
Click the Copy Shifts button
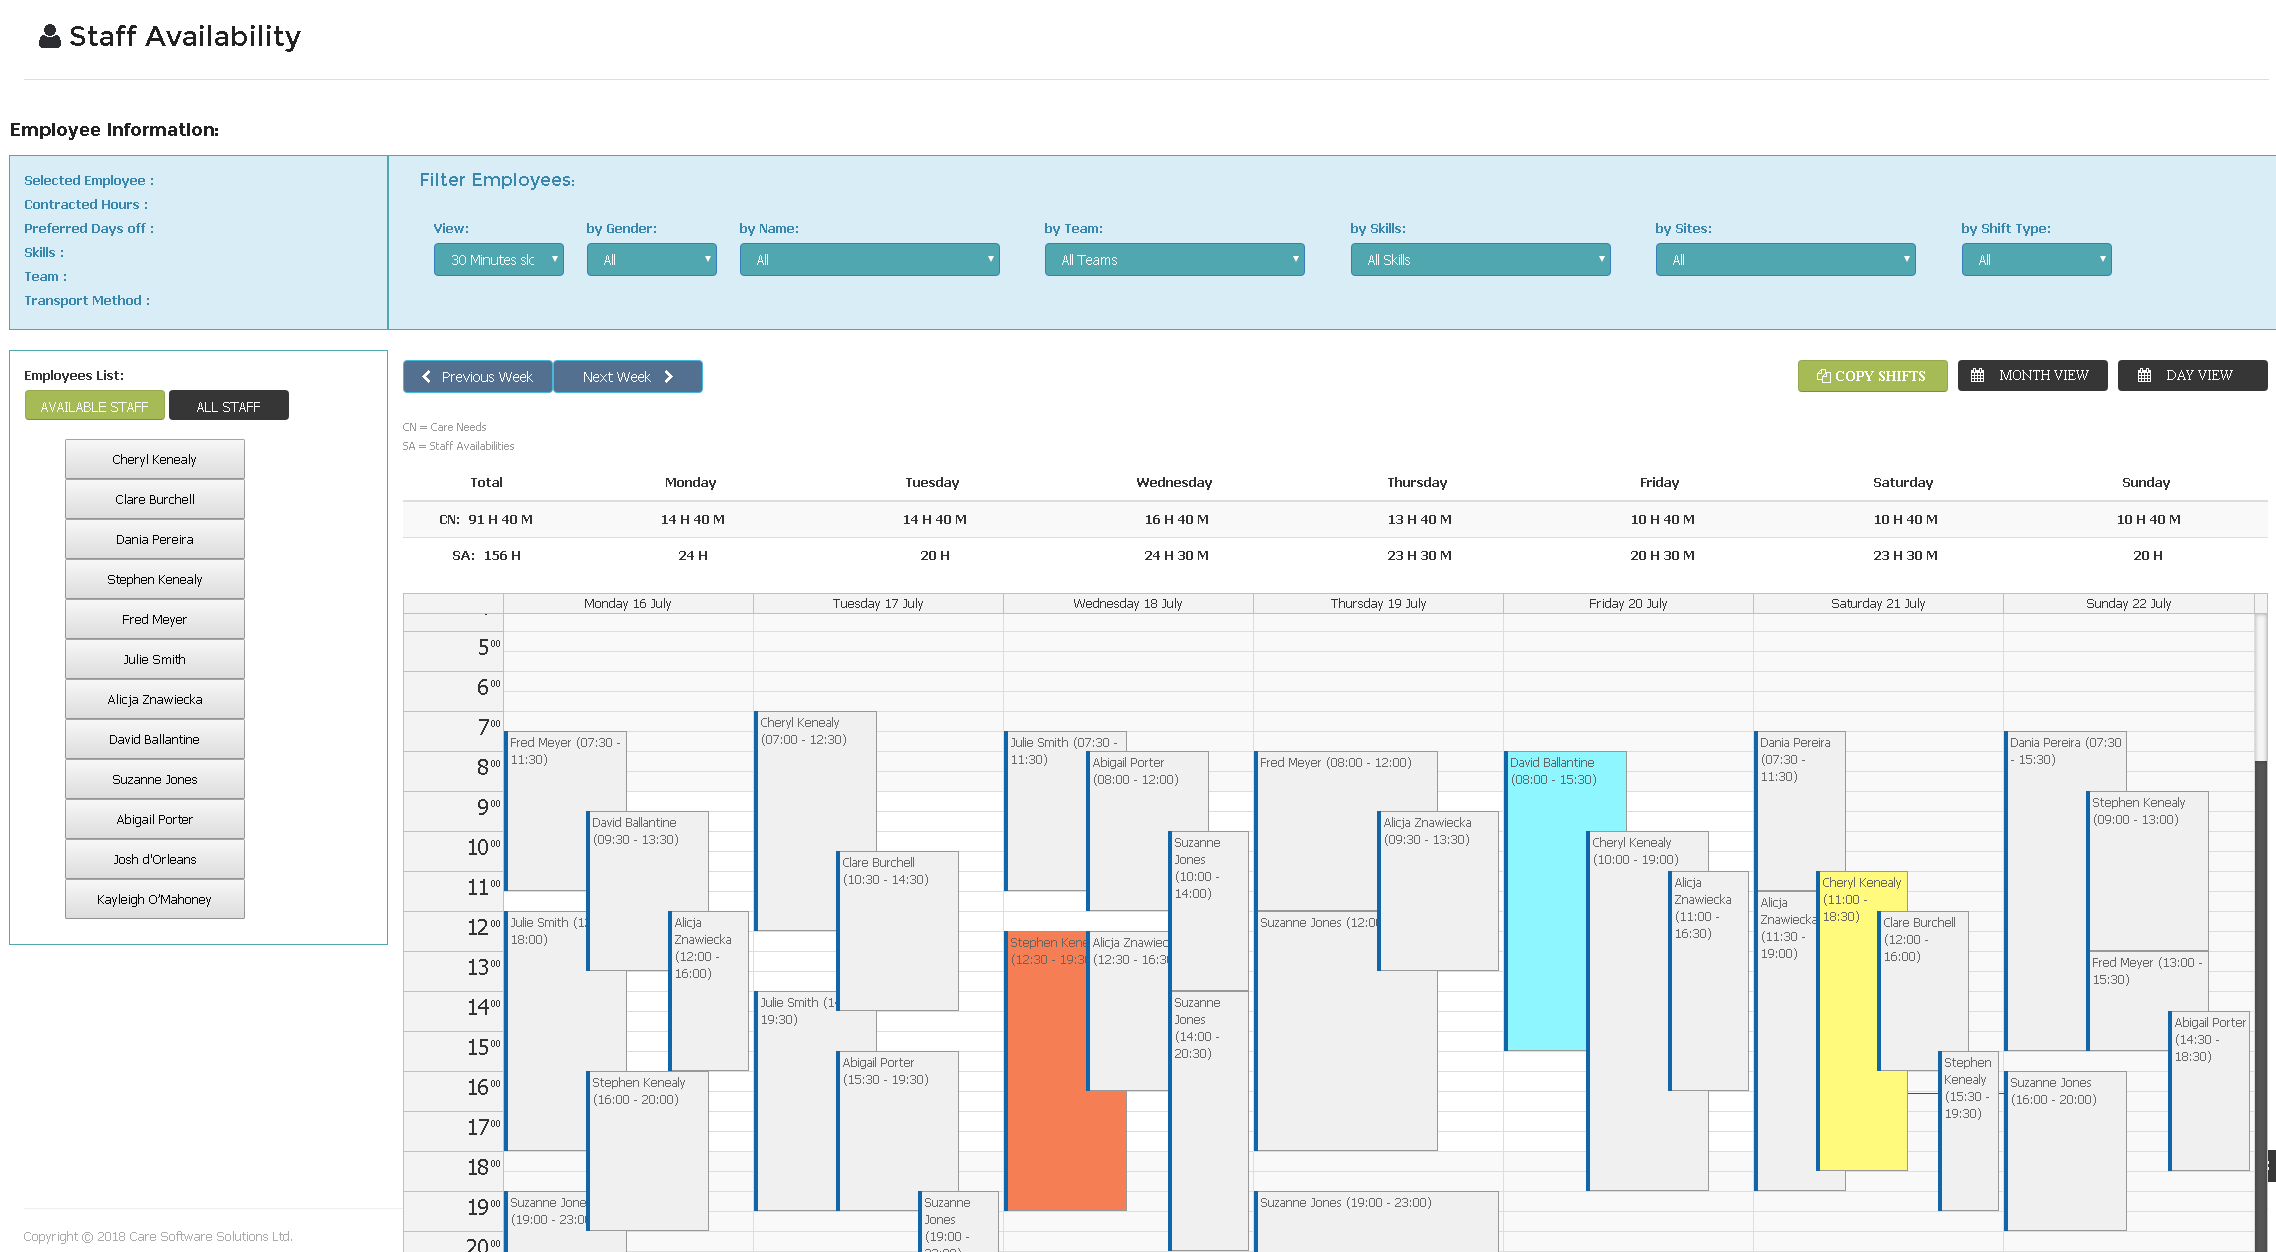tap(1873, 376)
